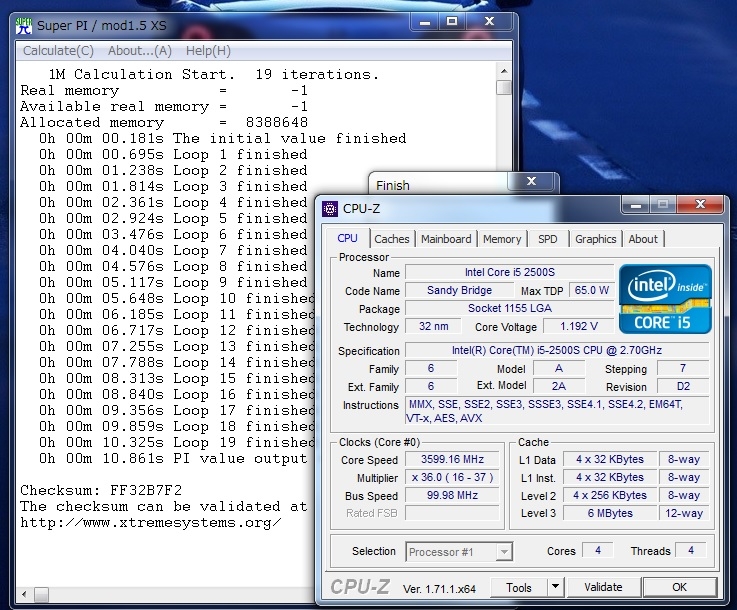Click the Instructions field listing MMX, SSE

[557, 411]
